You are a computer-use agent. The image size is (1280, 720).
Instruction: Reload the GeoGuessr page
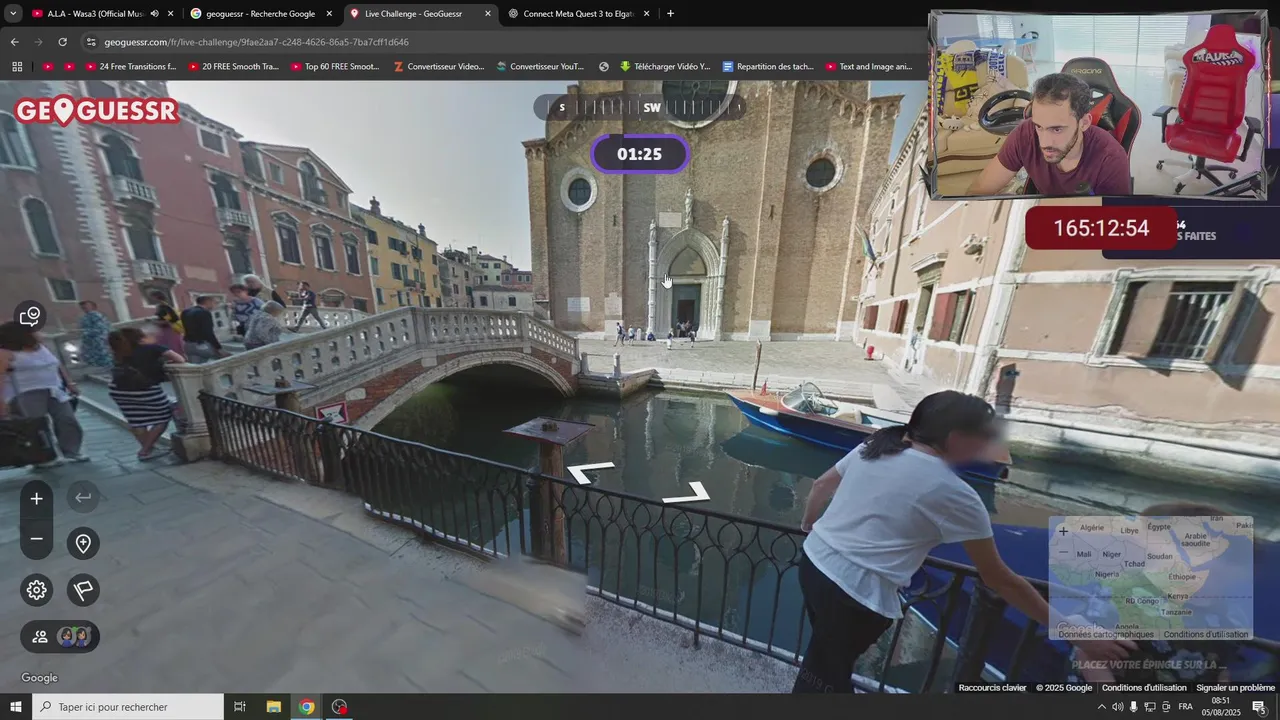(x=62, y=42)
